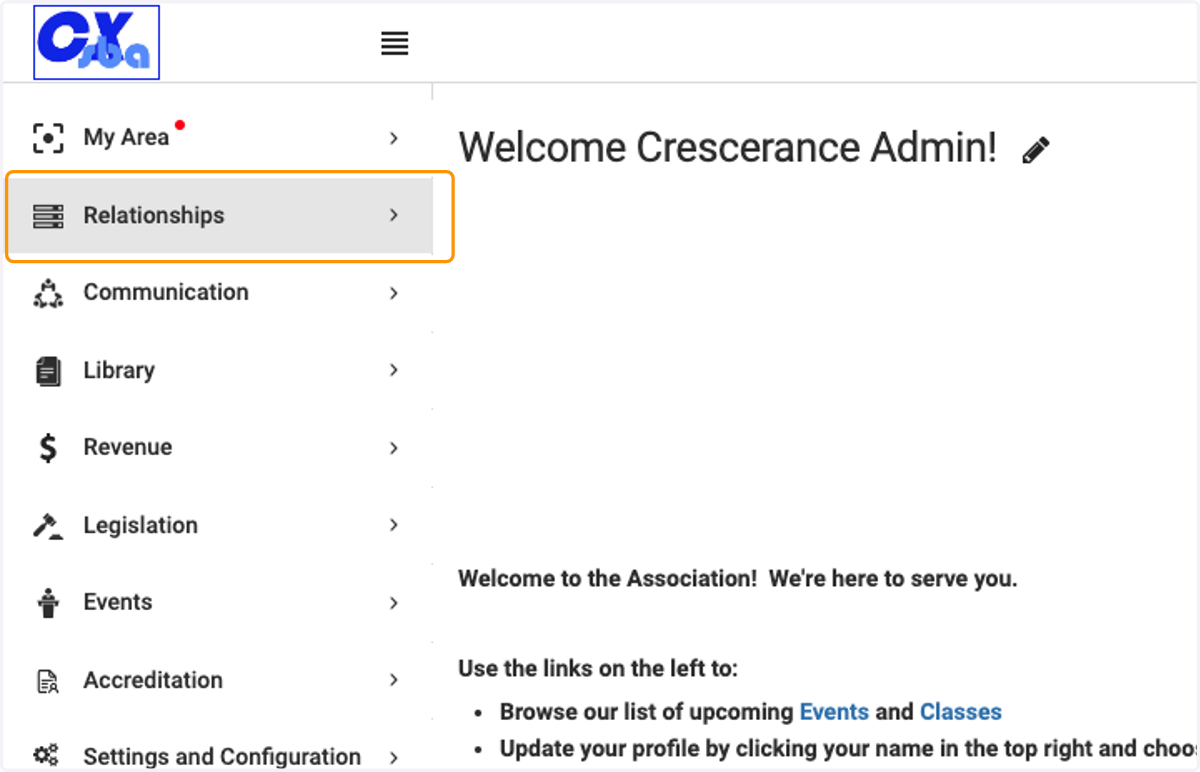The image size is (1200, 772).
Task: Open the Events sidebar entry
Action: [x=218, y=603]
